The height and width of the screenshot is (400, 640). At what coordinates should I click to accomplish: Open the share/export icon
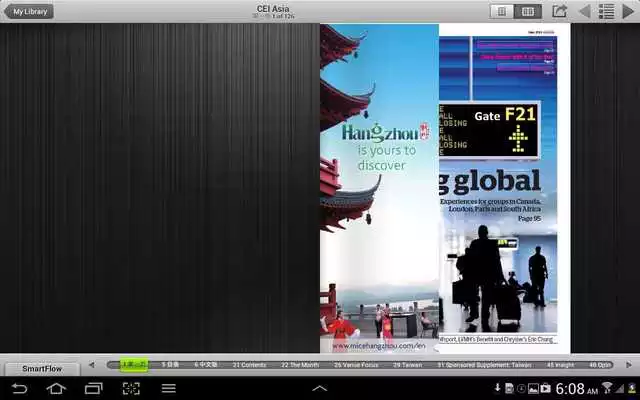559,11
